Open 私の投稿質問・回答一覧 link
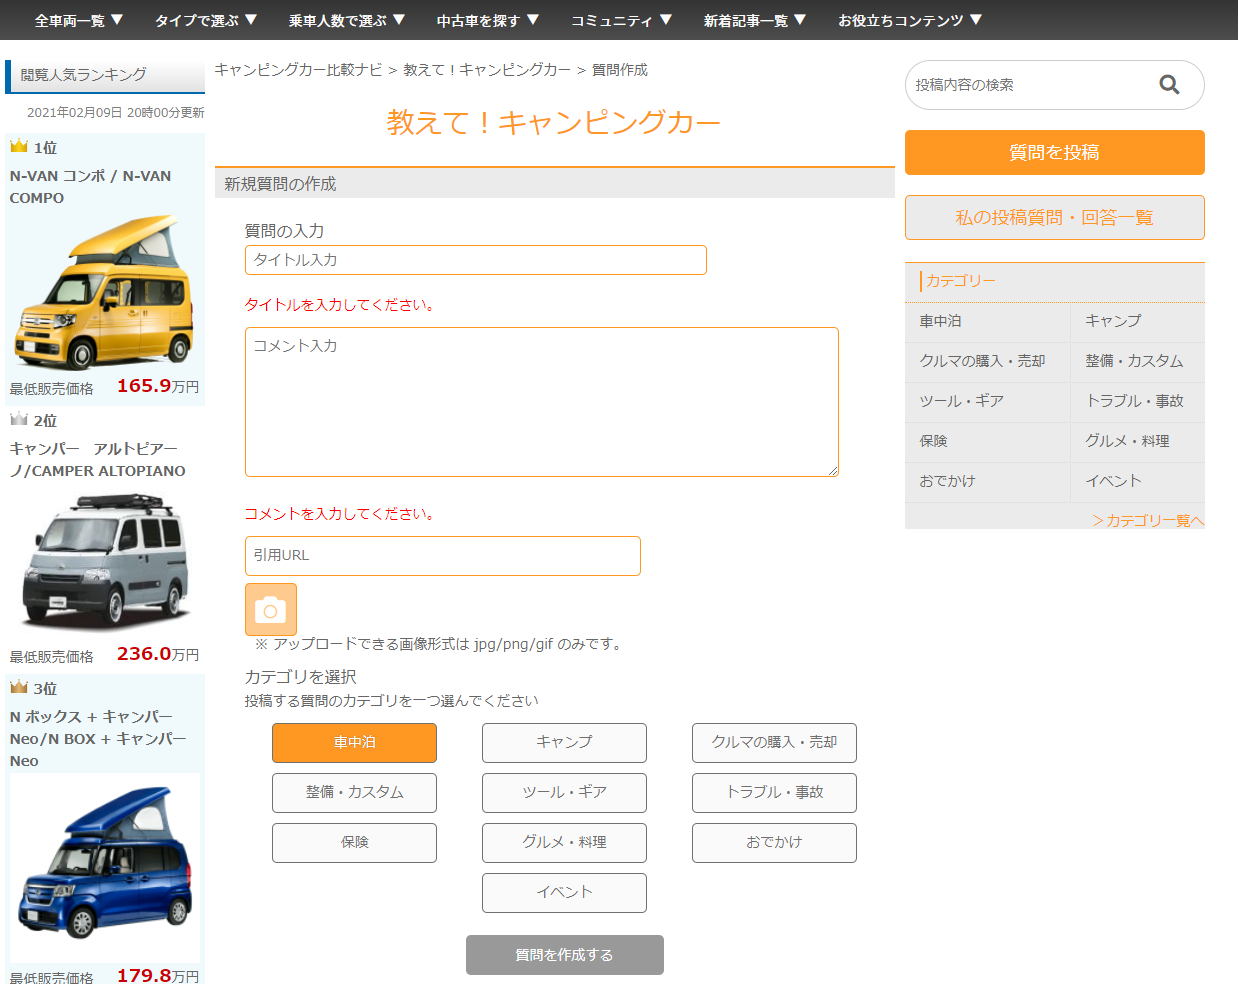This screenshot has width=1238, height=984. click(x=1054, y=218)
